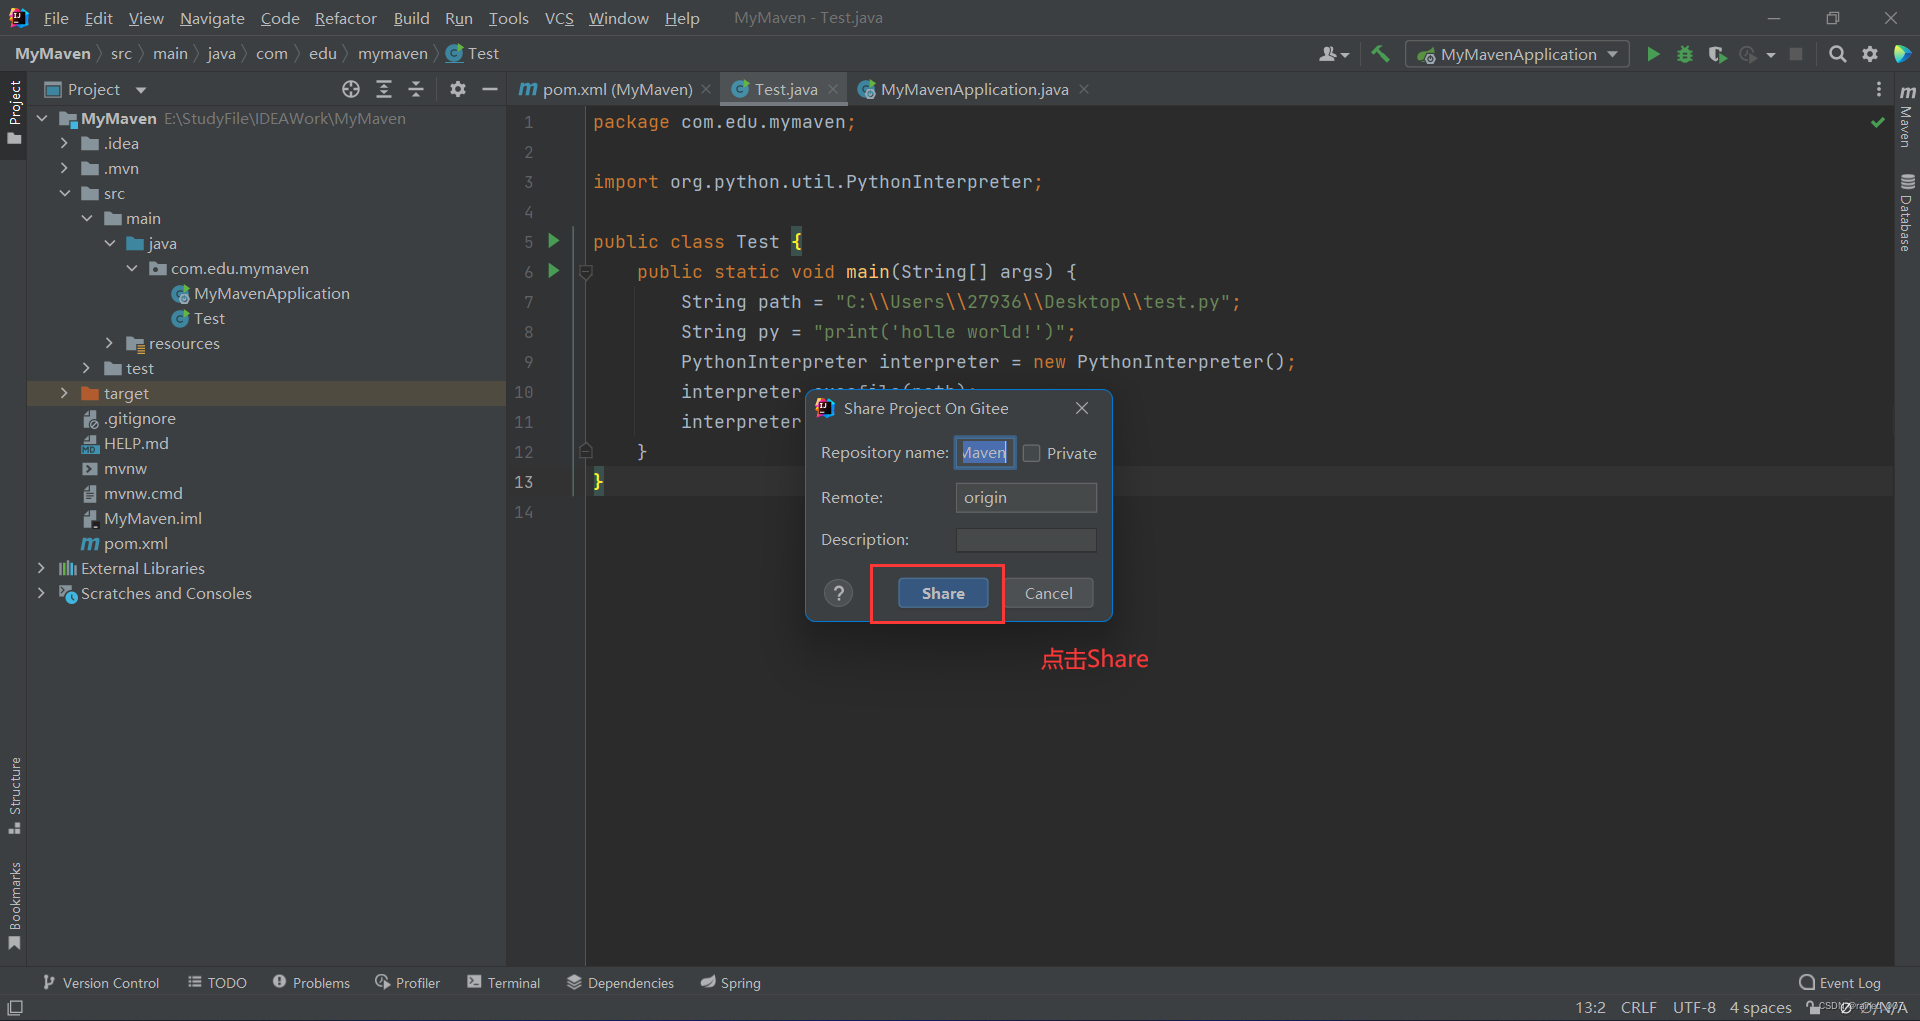The image size is (1920, 1021).
Task: Open the Bookmarks tool window
Action: pyautogui.click(x=15, y=905)
